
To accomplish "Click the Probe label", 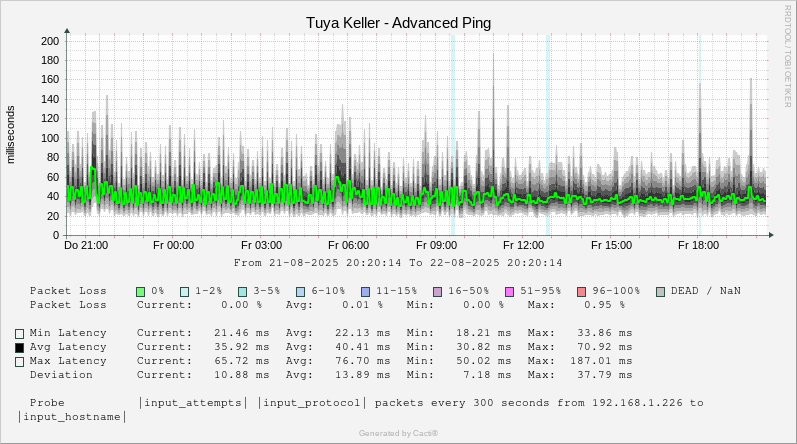I will tap(47, 403).
